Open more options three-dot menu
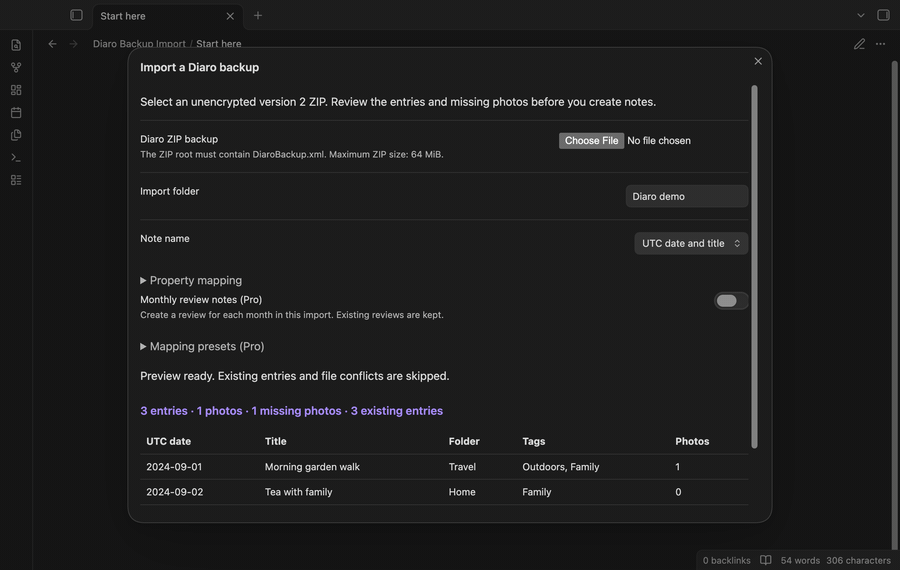 880,44
